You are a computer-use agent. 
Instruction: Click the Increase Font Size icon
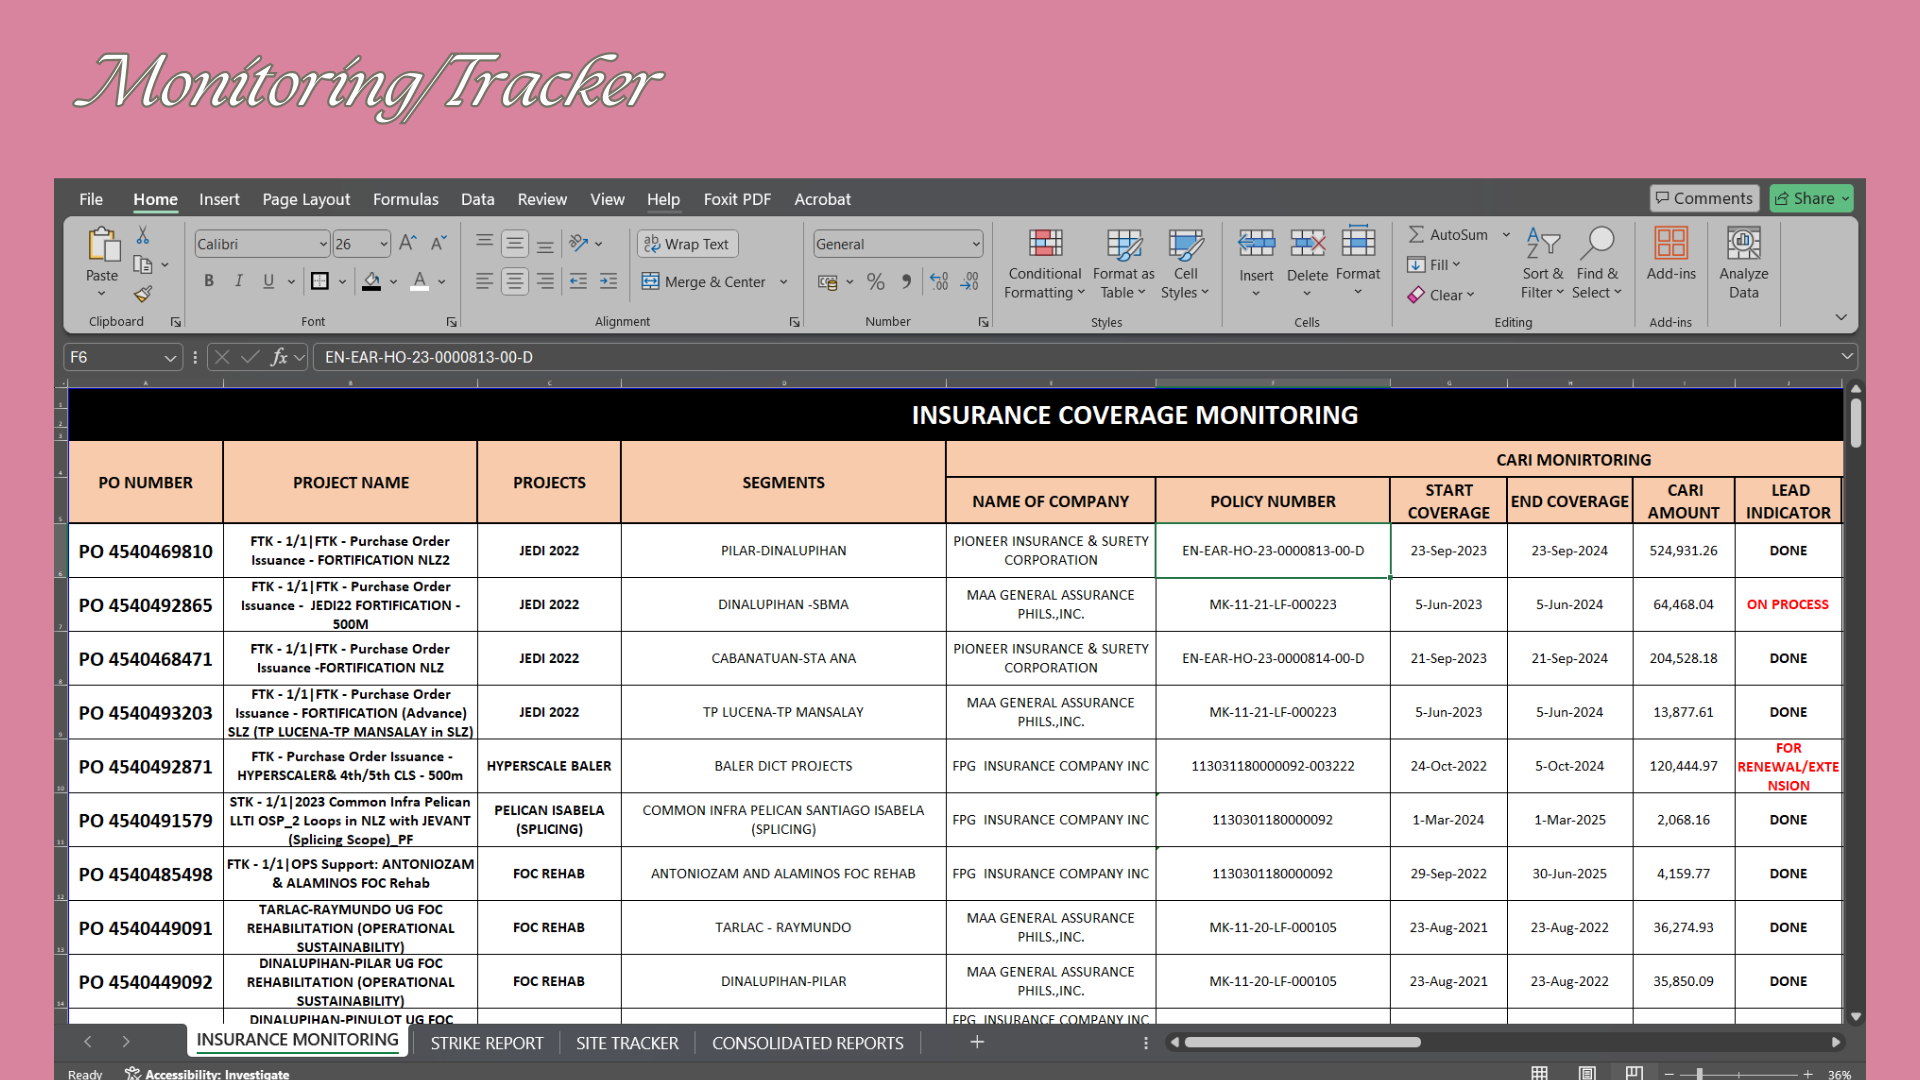point(407,243)
